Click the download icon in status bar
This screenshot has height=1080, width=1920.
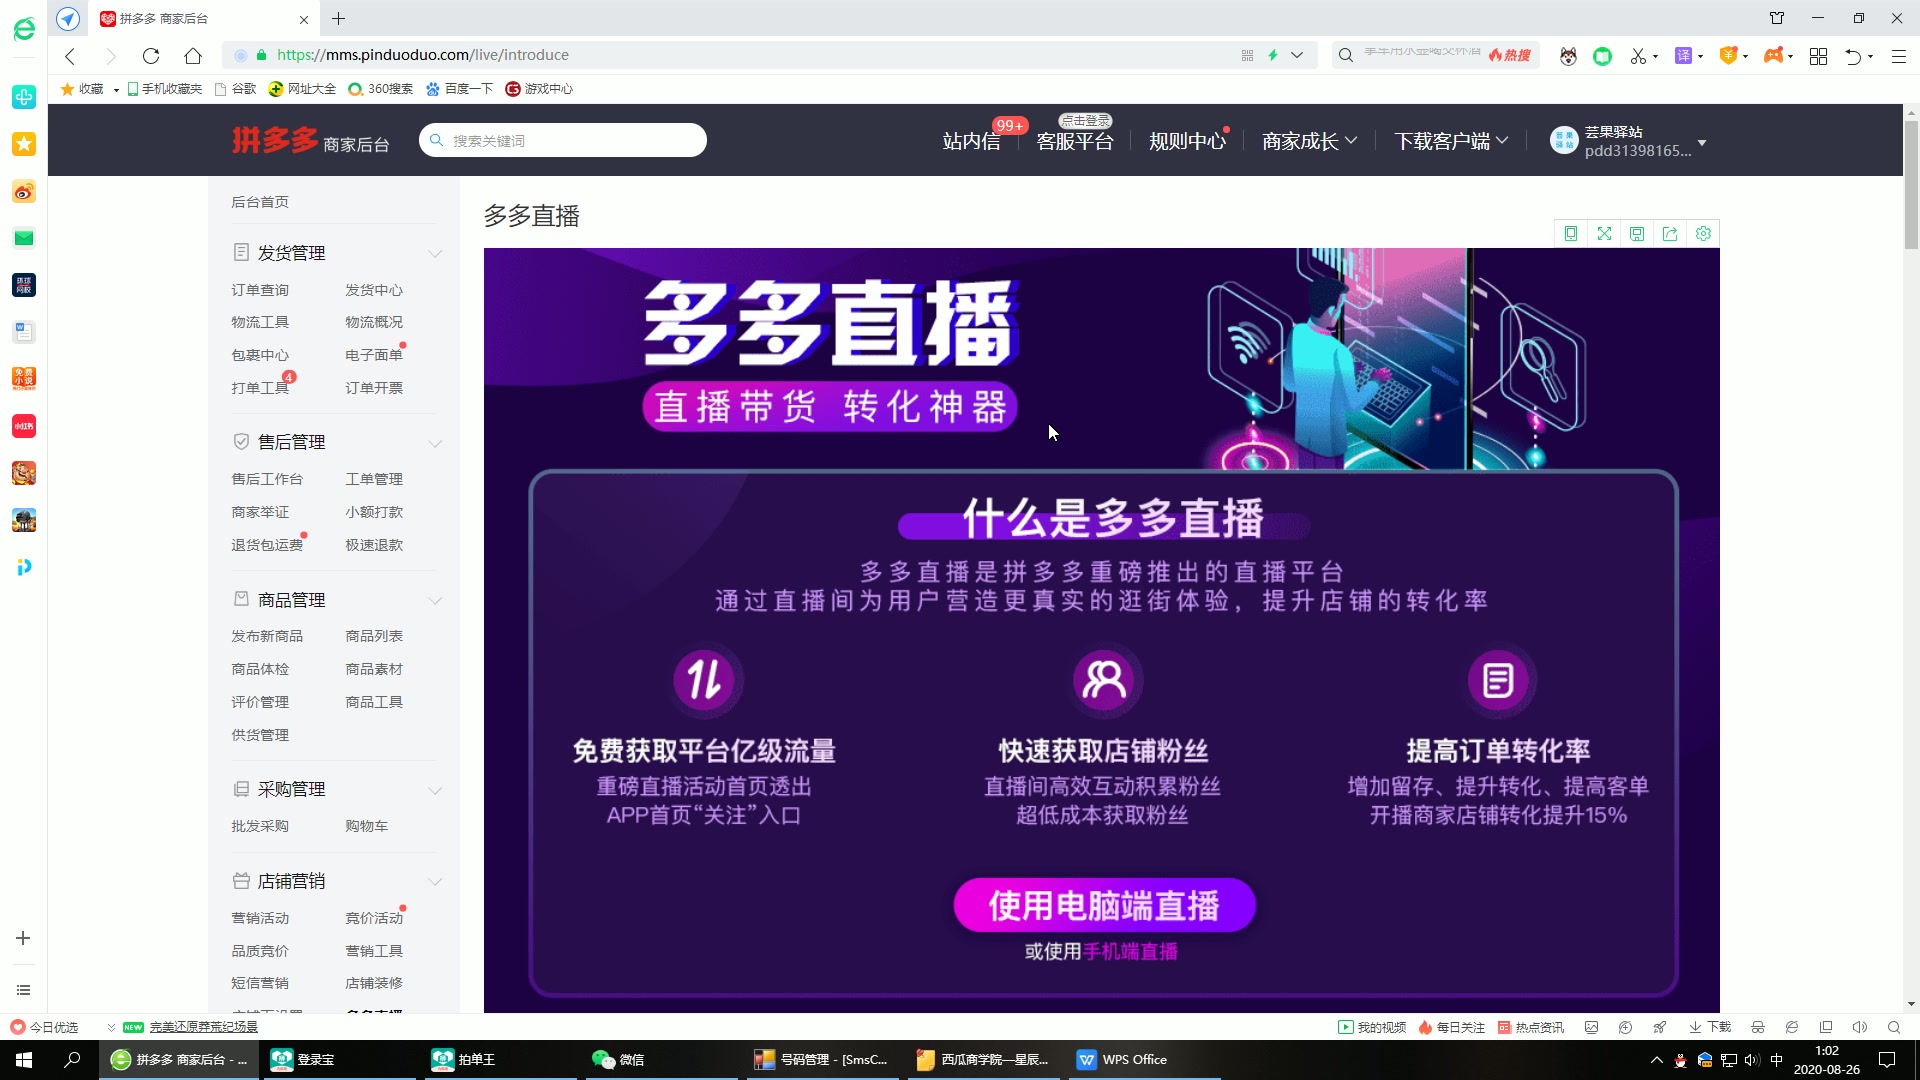(x=1709, y=1027)
